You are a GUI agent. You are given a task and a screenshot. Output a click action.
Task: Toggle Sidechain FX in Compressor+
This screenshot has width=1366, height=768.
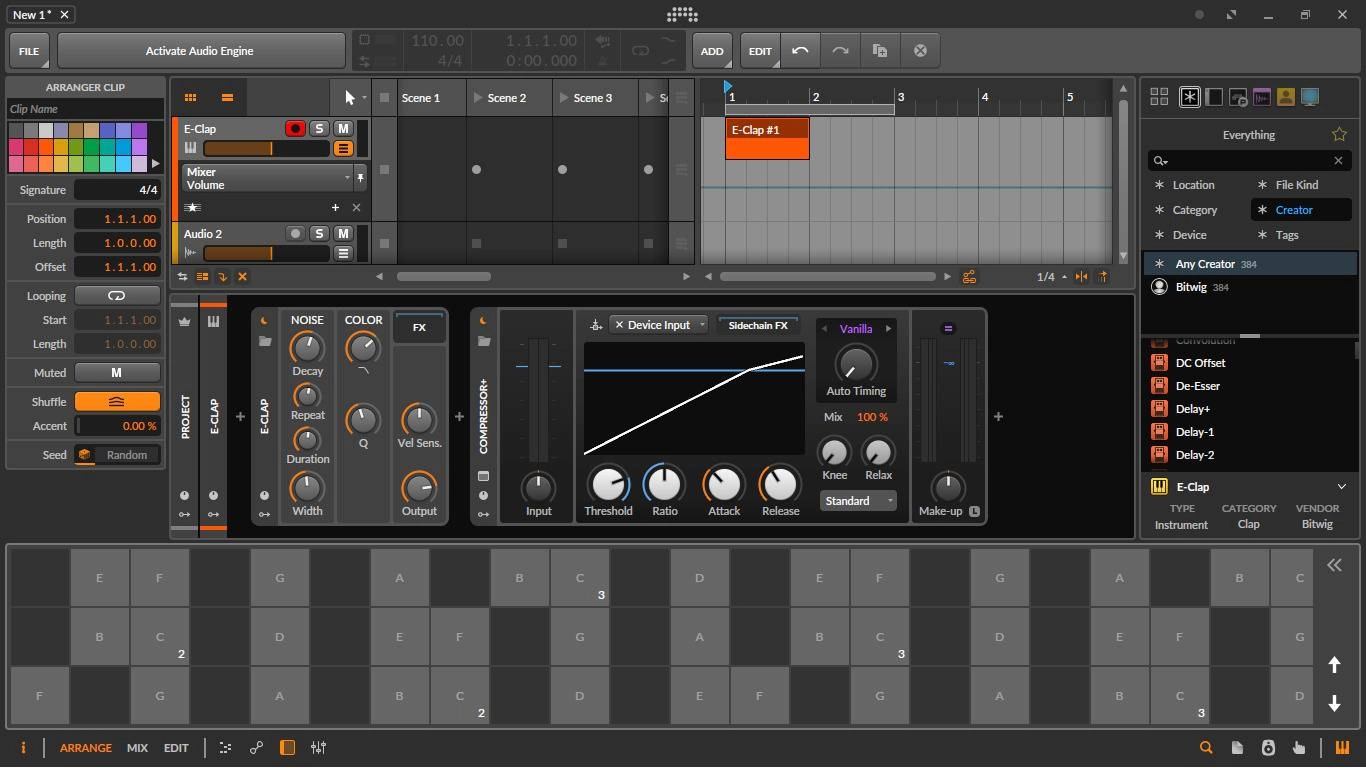coord(757,325)
